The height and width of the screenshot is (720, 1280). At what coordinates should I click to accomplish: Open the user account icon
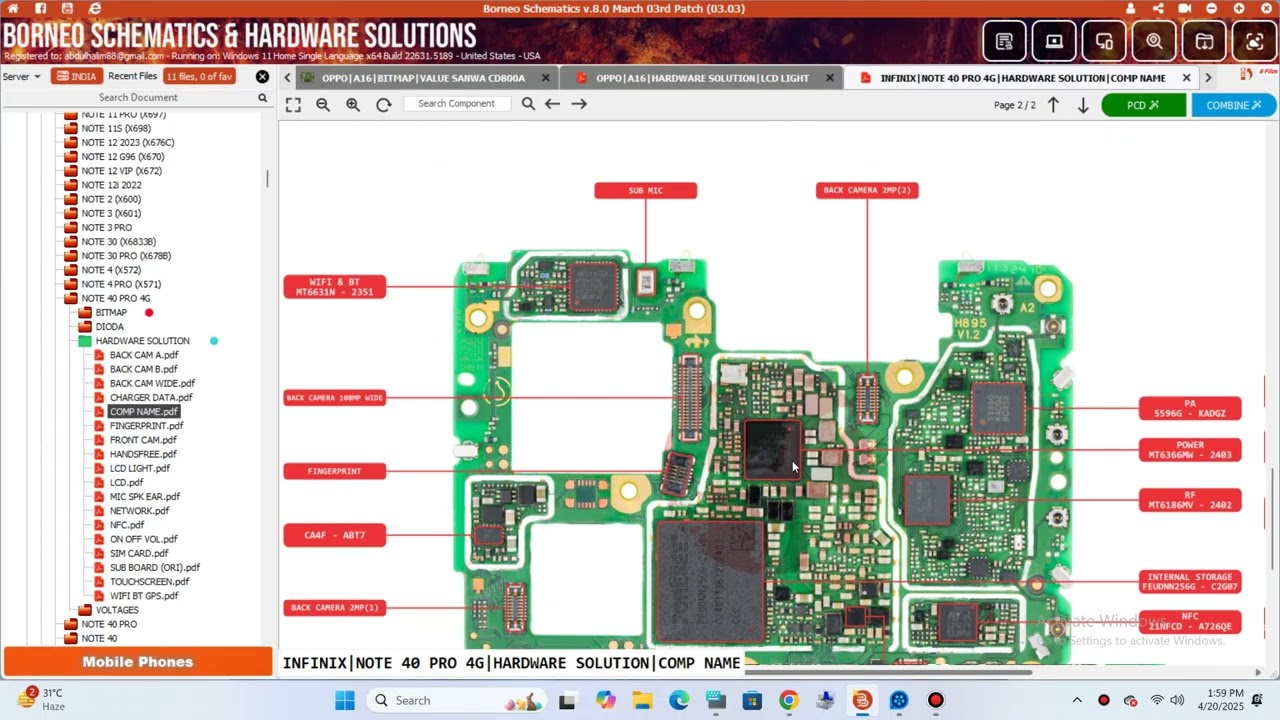click(1131, 8)
